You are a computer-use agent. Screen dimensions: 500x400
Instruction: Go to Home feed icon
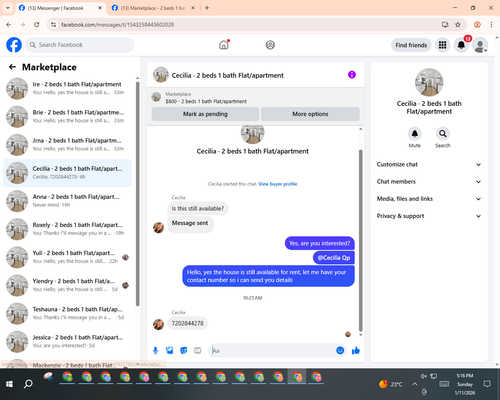click(224, 45)
